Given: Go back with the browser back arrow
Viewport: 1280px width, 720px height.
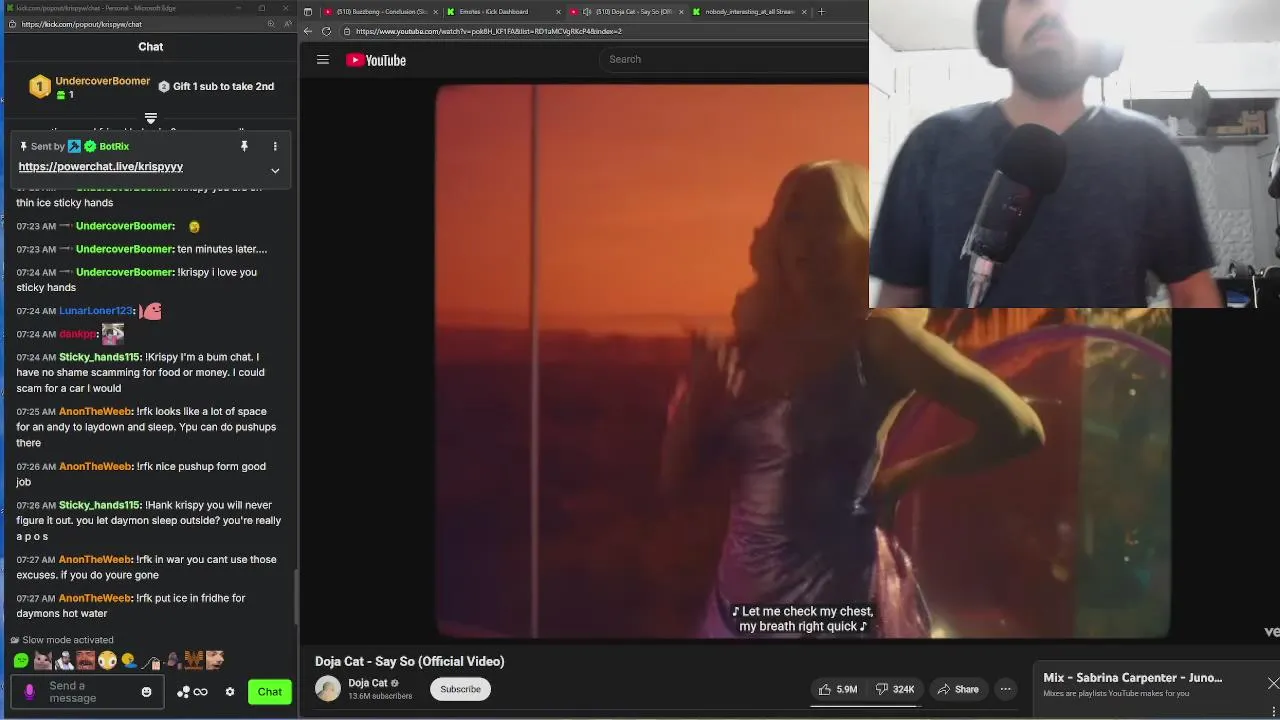Looking at the screenshot, I should coord(308,31).
